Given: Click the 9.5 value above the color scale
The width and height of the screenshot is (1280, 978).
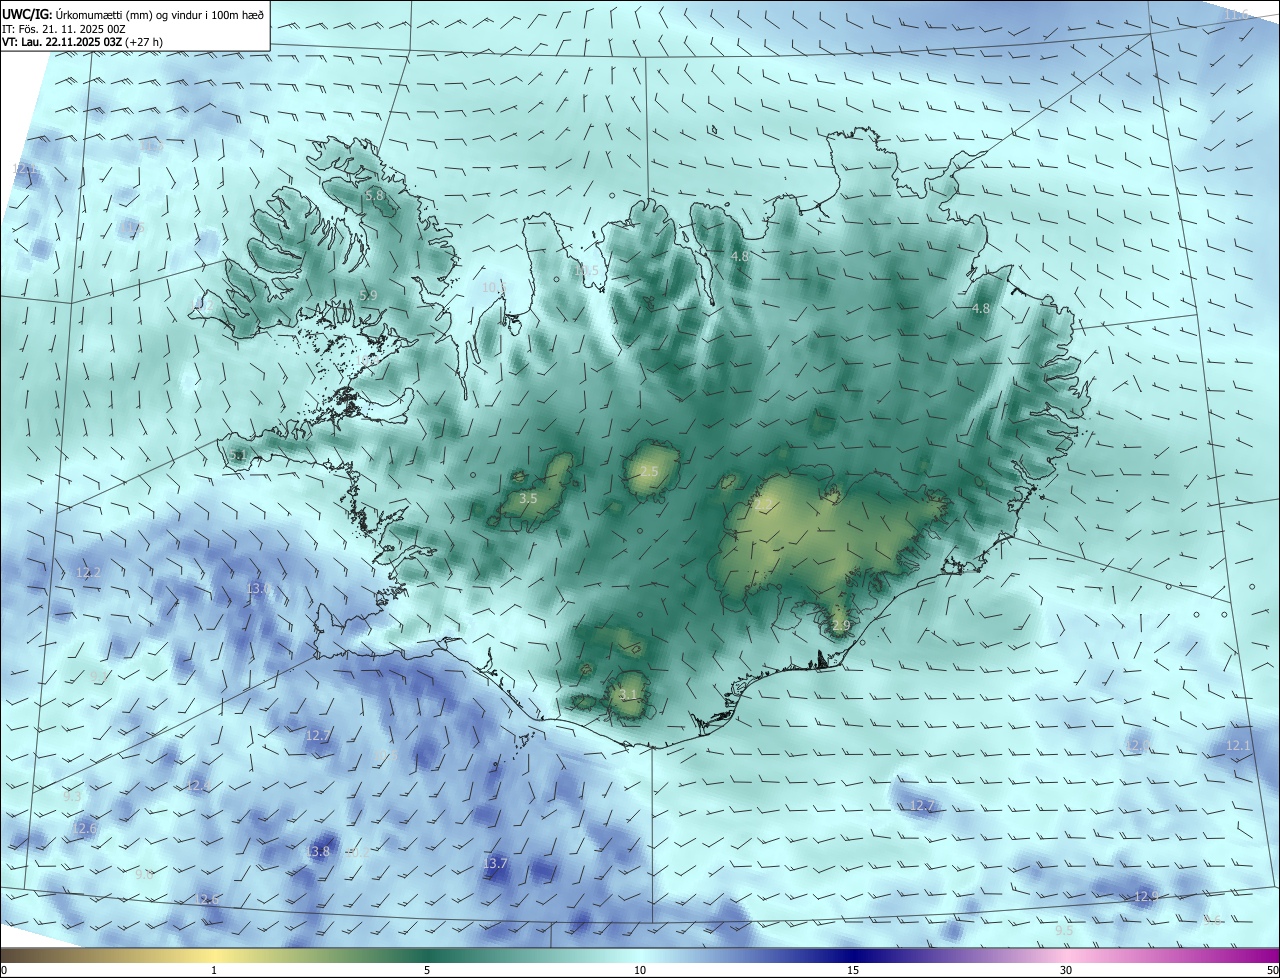Looking at the screenshot, I should pos(1064,930).
